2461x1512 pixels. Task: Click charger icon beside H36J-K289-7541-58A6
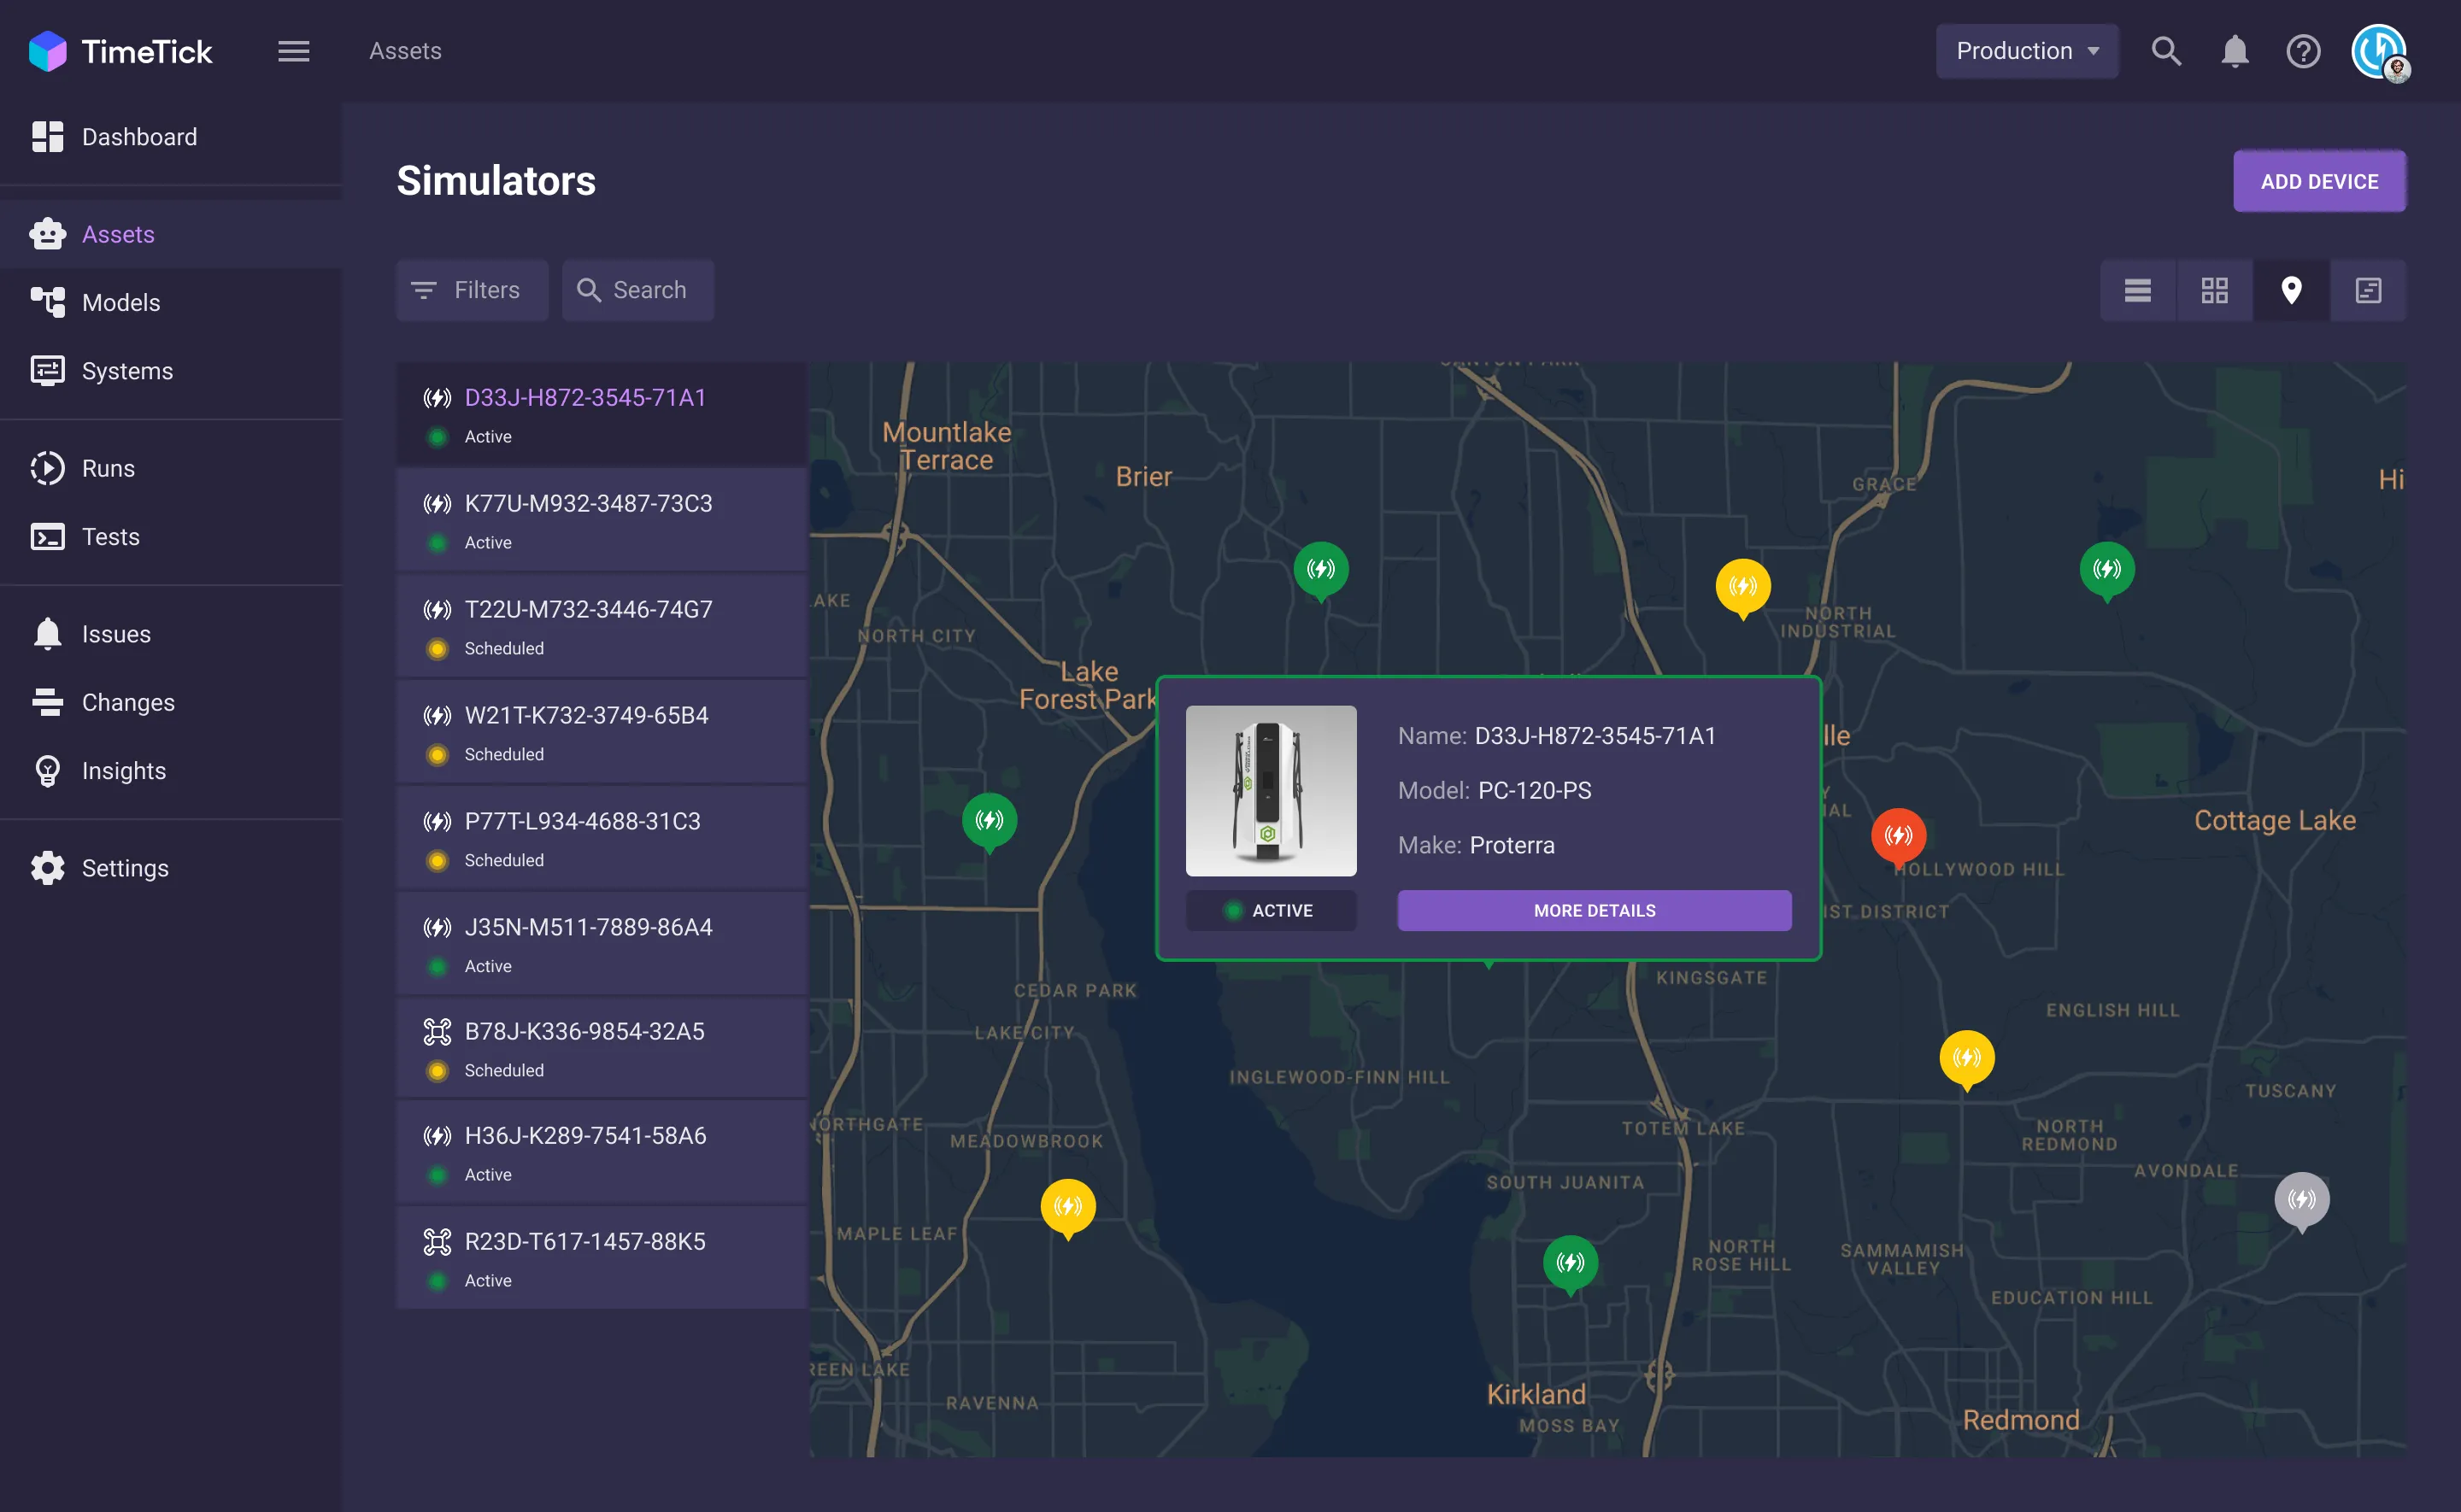(437, 1136)
